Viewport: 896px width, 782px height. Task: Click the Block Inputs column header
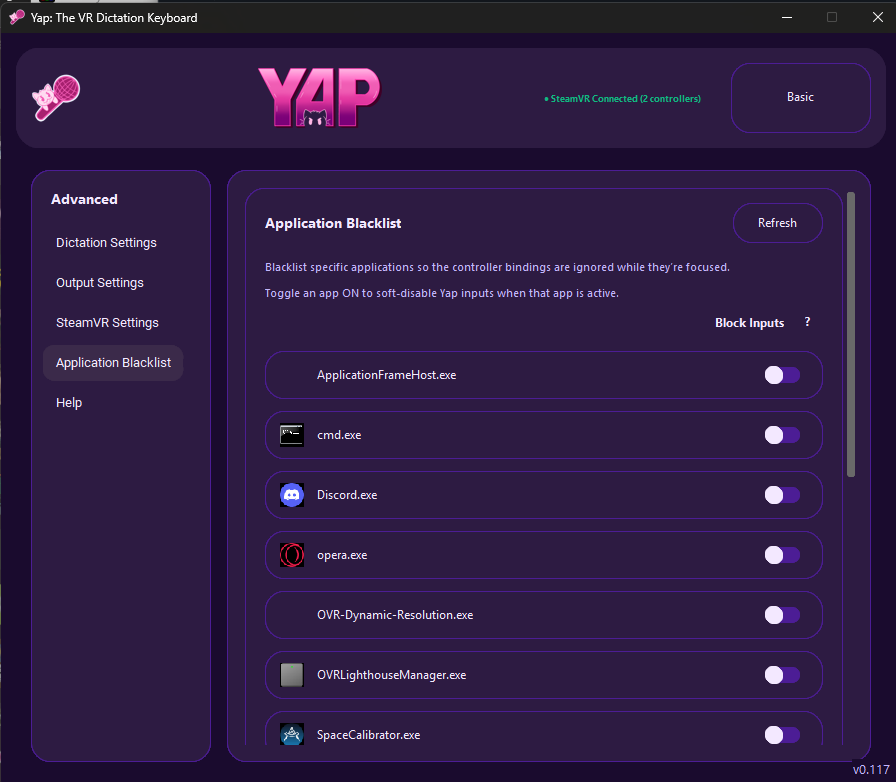click(749, 322)
